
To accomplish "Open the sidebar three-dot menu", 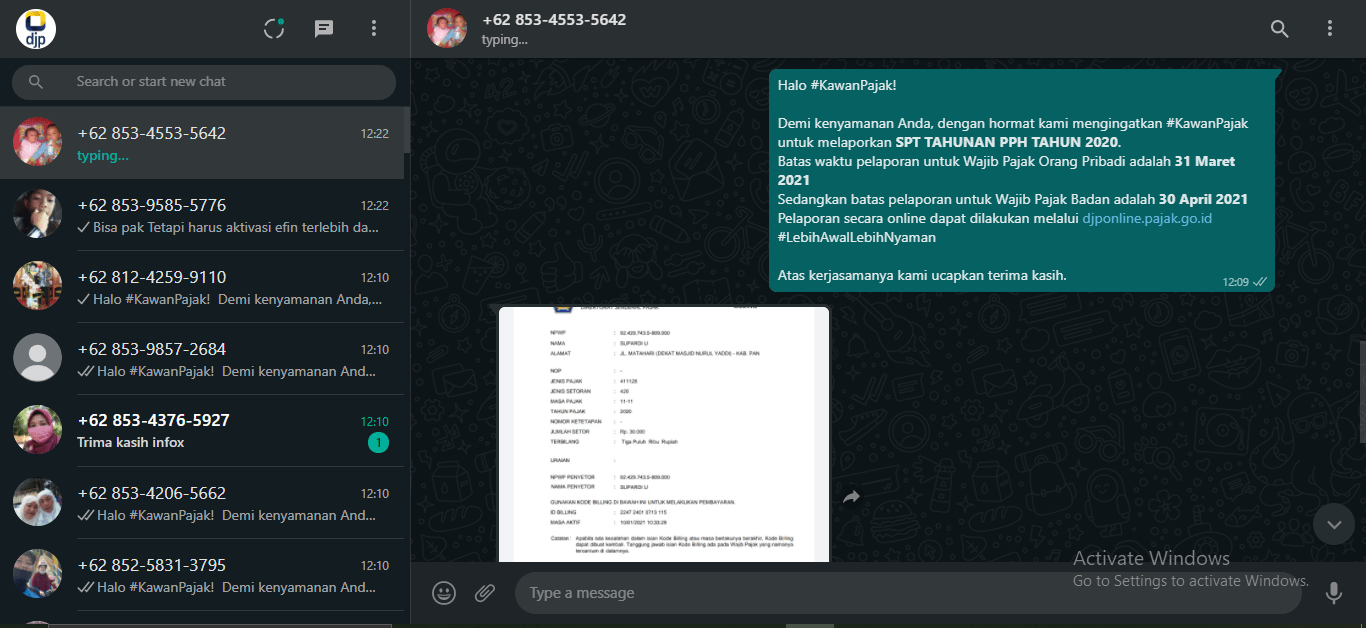I will [374, 29].
